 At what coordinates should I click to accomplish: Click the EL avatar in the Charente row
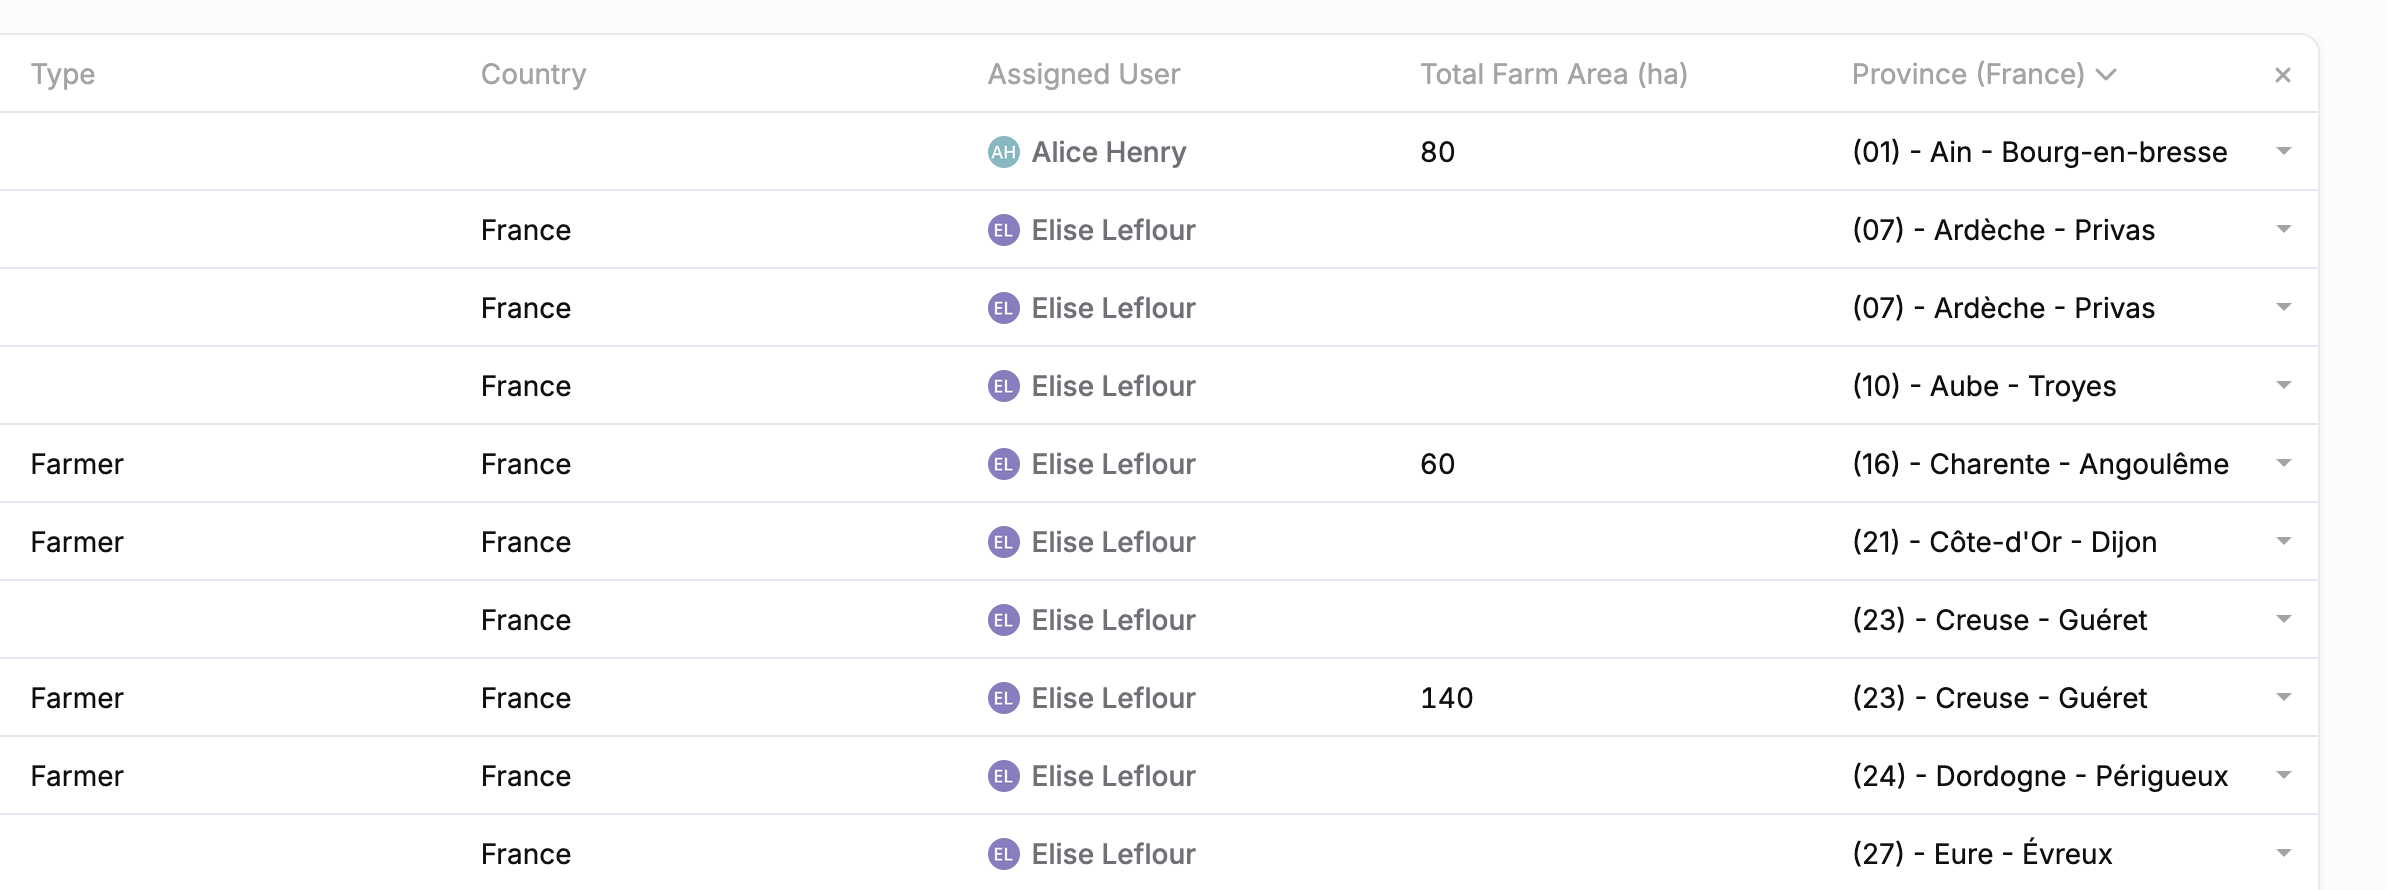point(1003,464)
